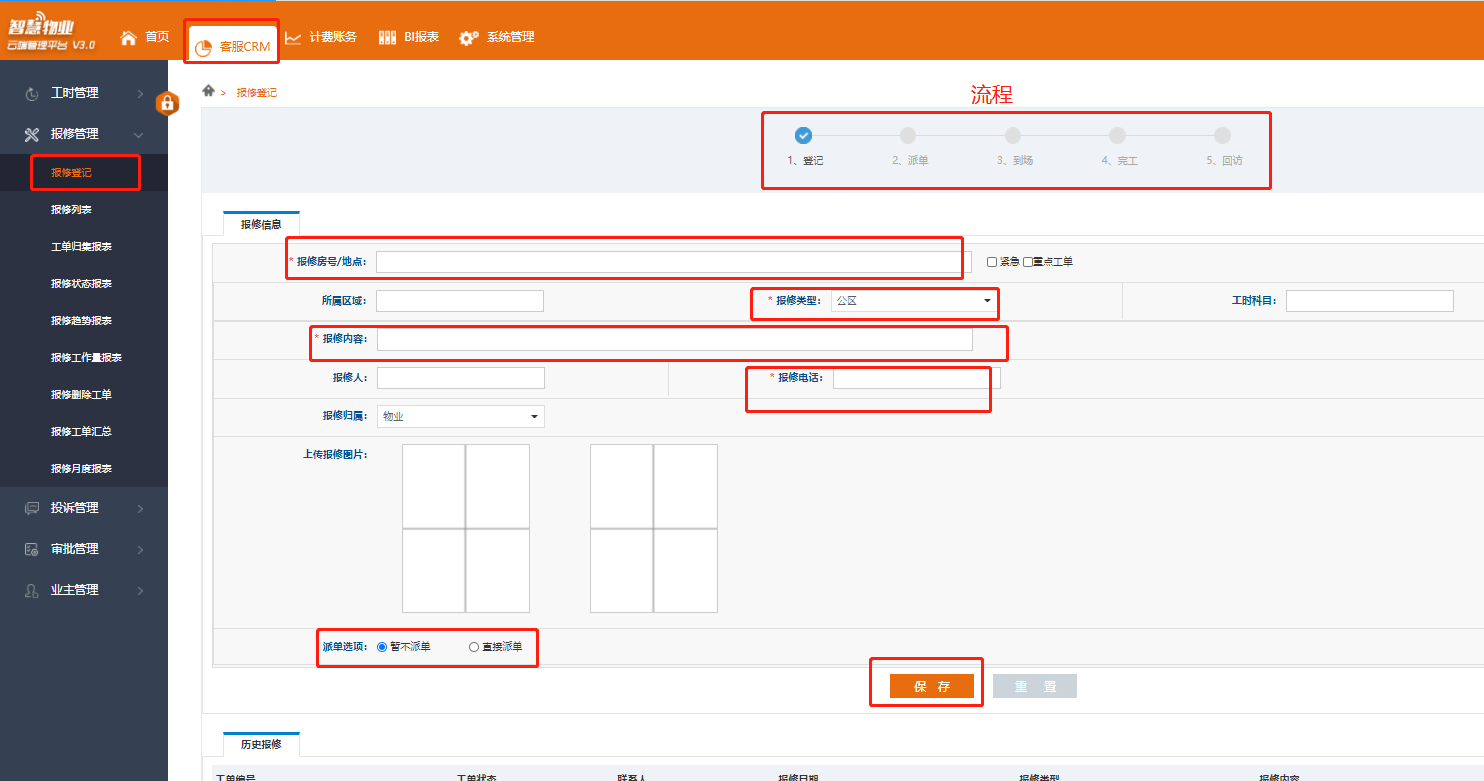The height and width of the screenshot is (781, 1484).
Task: Open the 报修归属 dropdown showing 物业
Action: (x=461, y=416)
